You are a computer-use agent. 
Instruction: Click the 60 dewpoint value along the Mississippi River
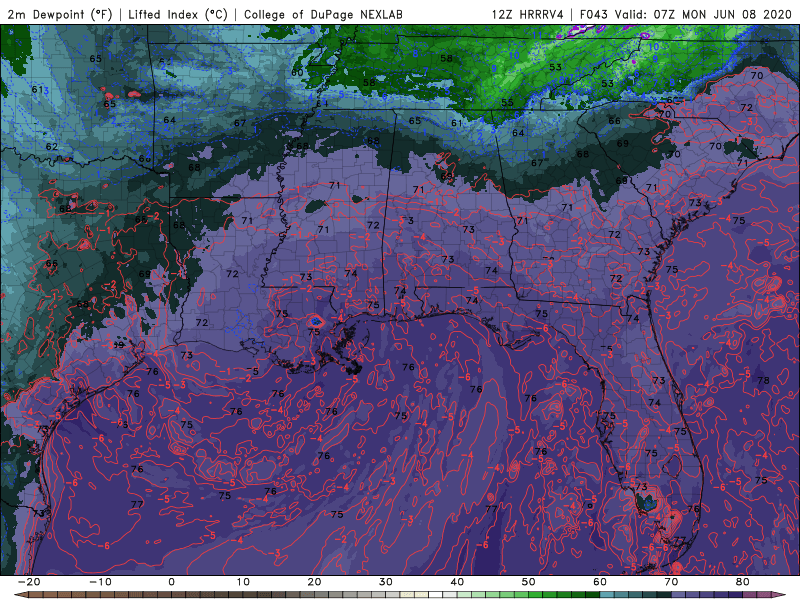point(297,72)
